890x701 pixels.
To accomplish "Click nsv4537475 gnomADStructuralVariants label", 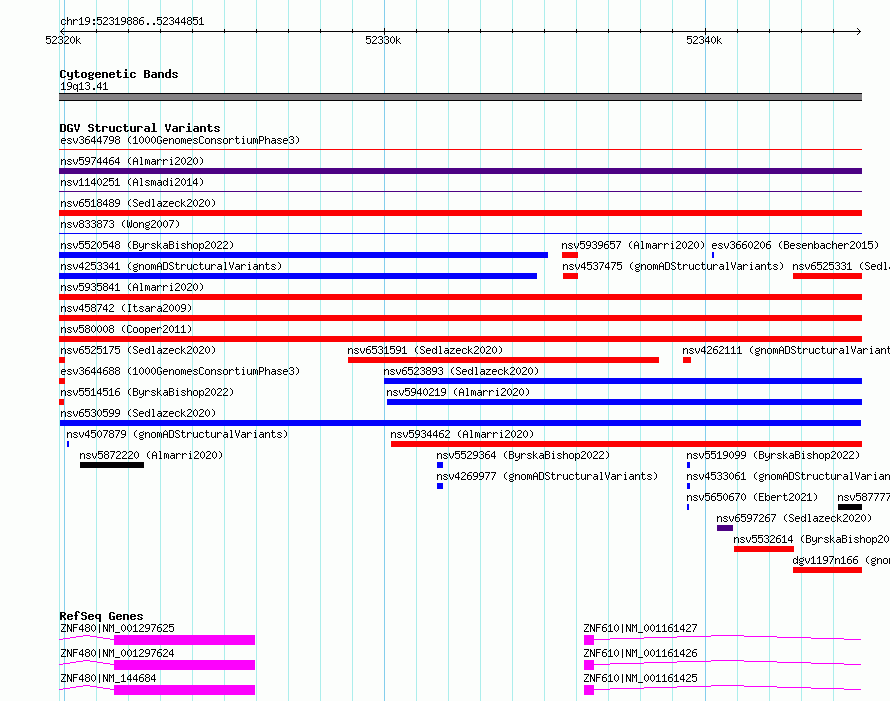I will 673,266.
